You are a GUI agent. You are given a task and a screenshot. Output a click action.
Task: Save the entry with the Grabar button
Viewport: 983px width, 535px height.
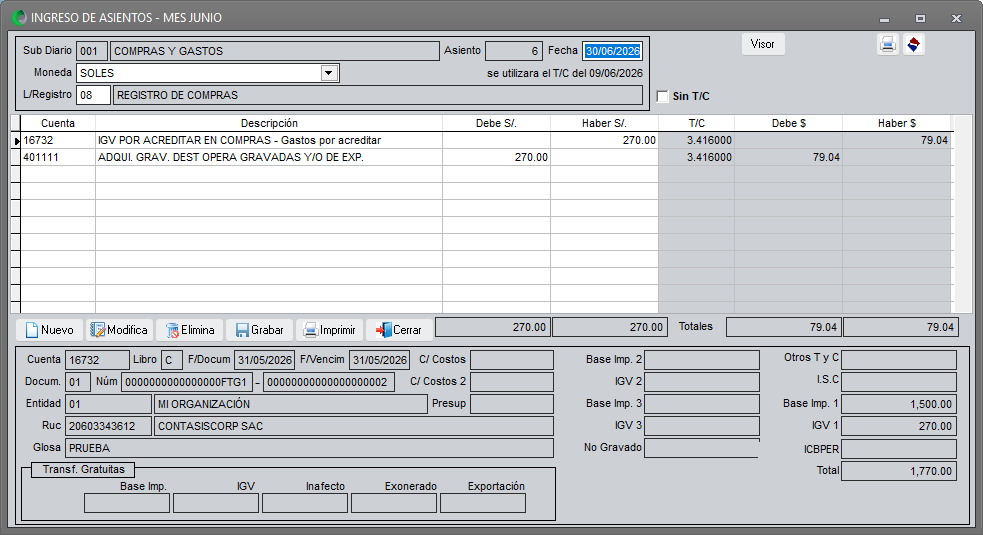259,330
